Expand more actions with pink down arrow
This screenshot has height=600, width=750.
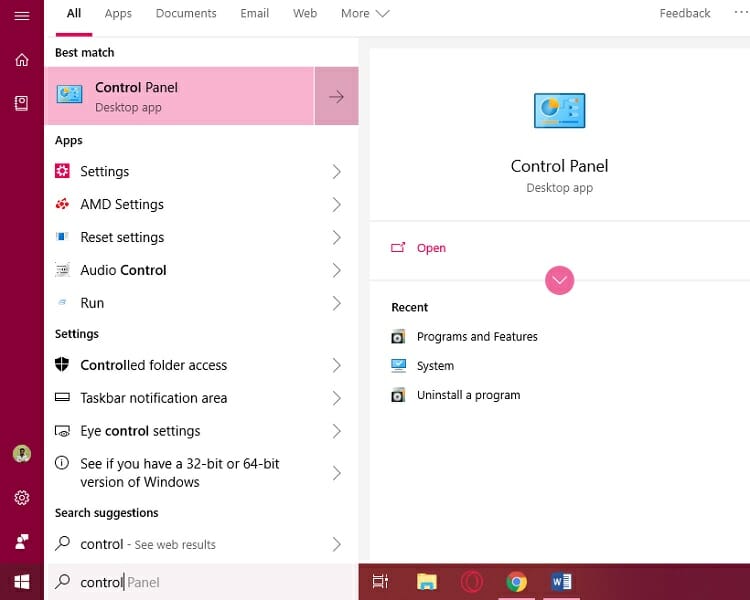(559, 280)
